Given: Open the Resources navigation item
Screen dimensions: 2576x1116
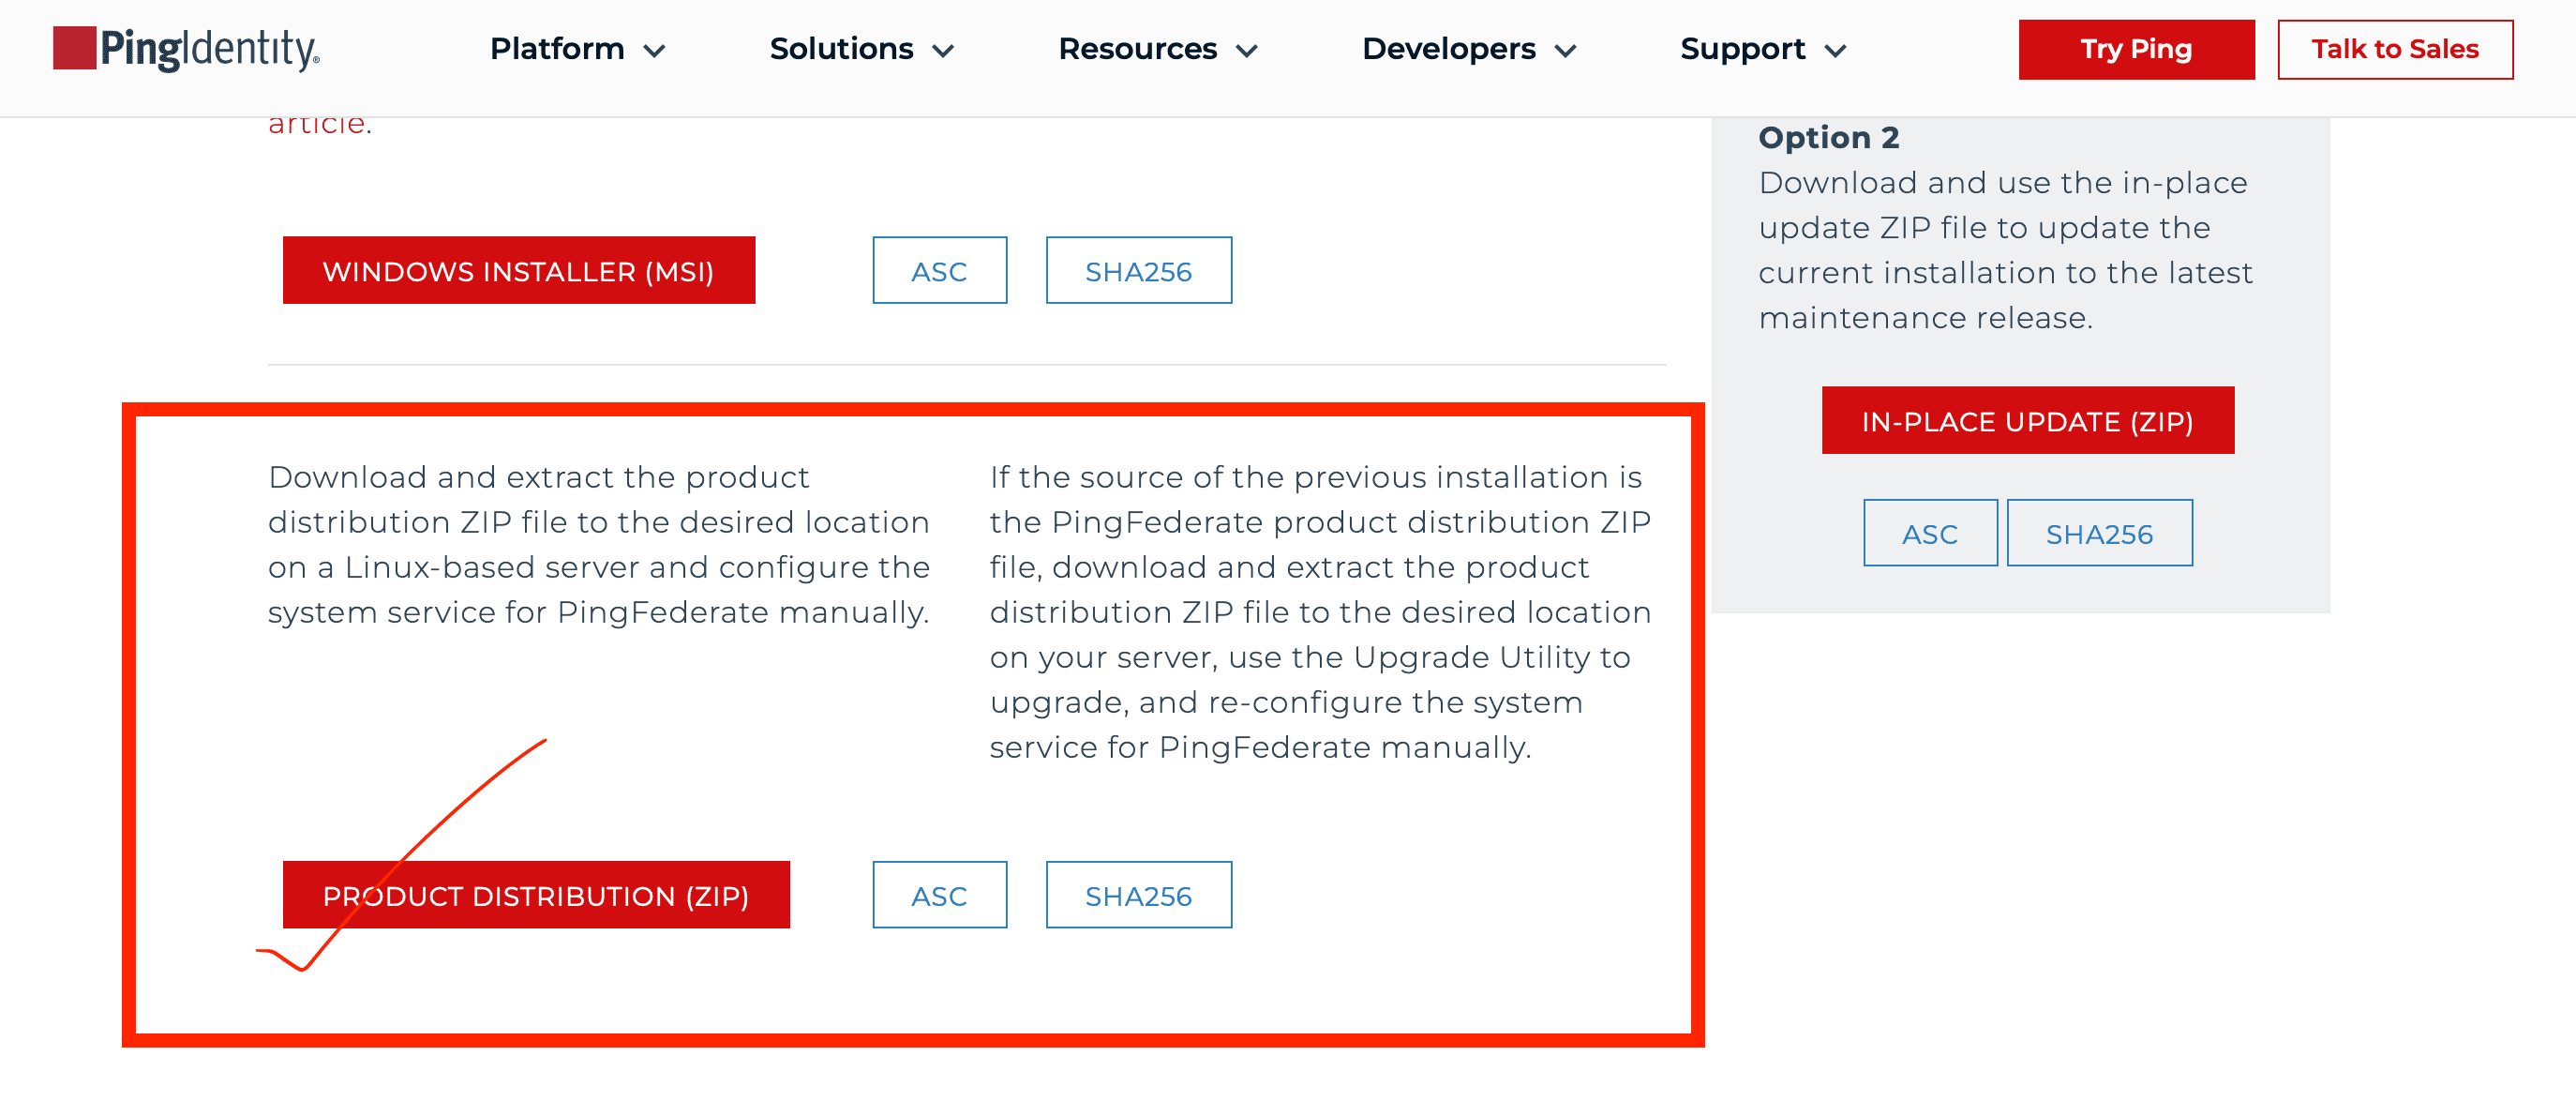Looking at the screenshot, I should pos(1137,49).
